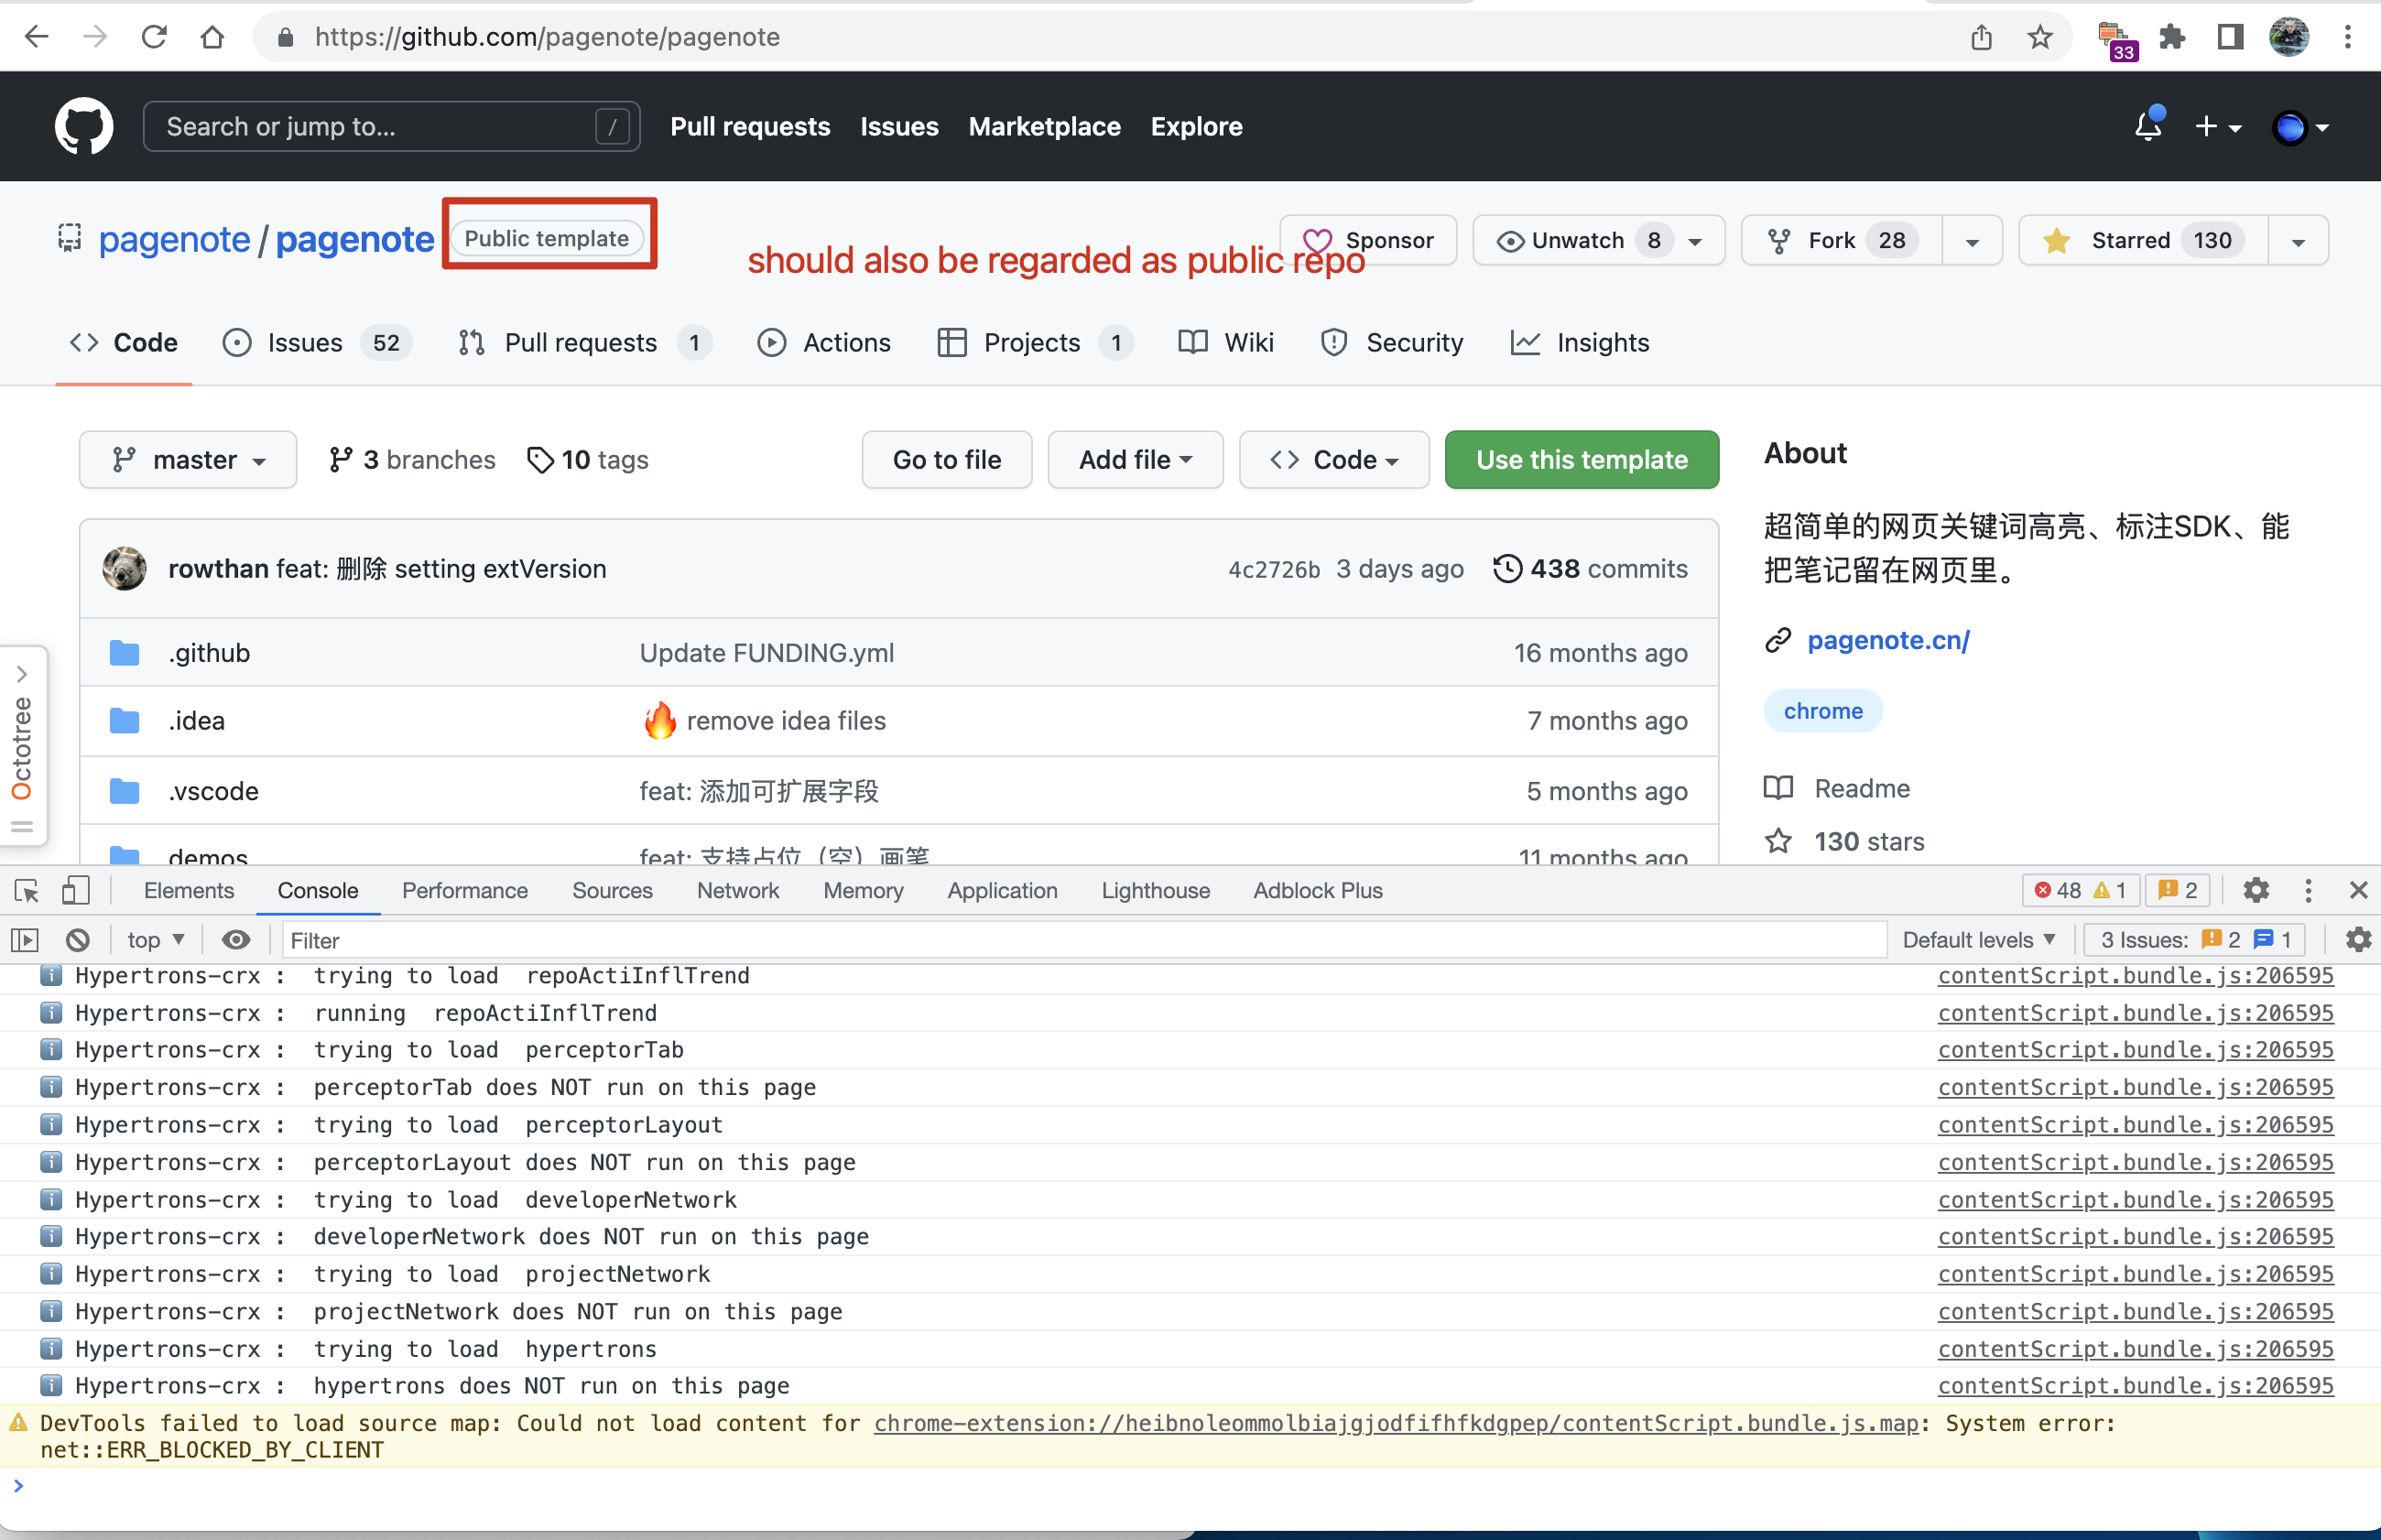Open the pagenote.cn link
2381x1540 pixels.
pos(1888,640)
